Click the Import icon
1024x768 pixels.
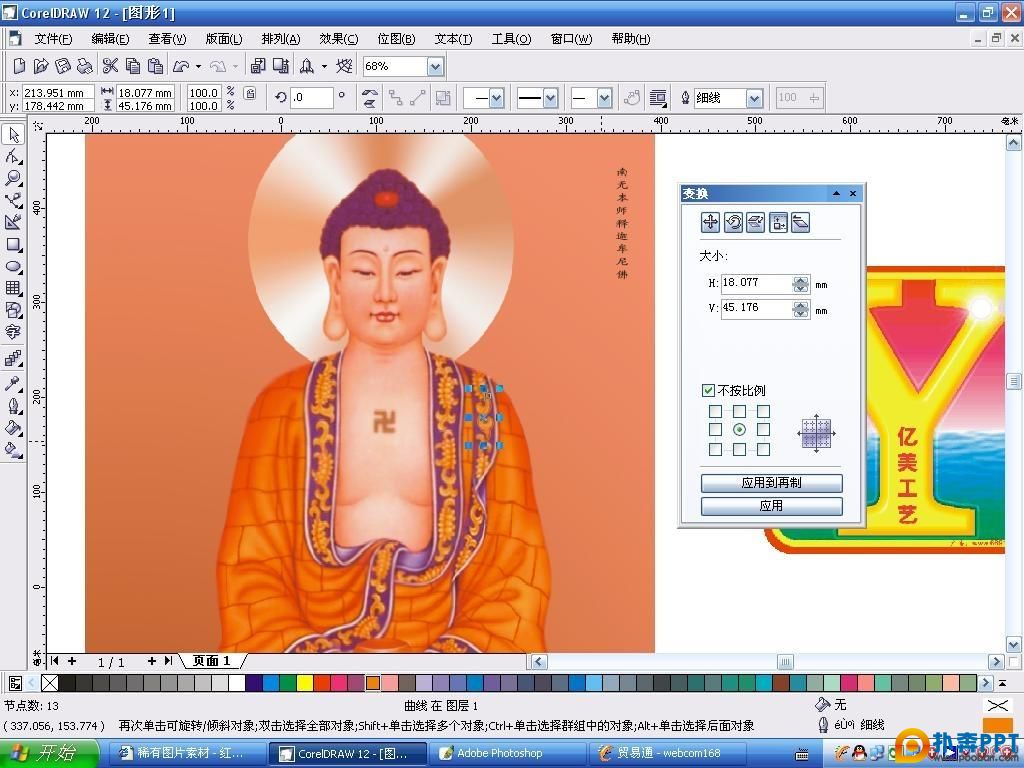[258, 66]
